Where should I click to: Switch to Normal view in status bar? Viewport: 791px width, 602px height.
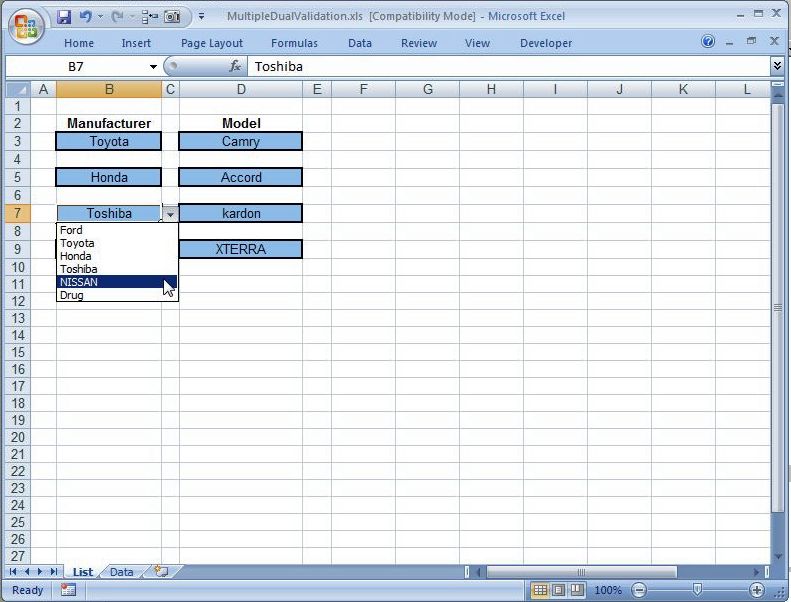click(x=540, y=590)
